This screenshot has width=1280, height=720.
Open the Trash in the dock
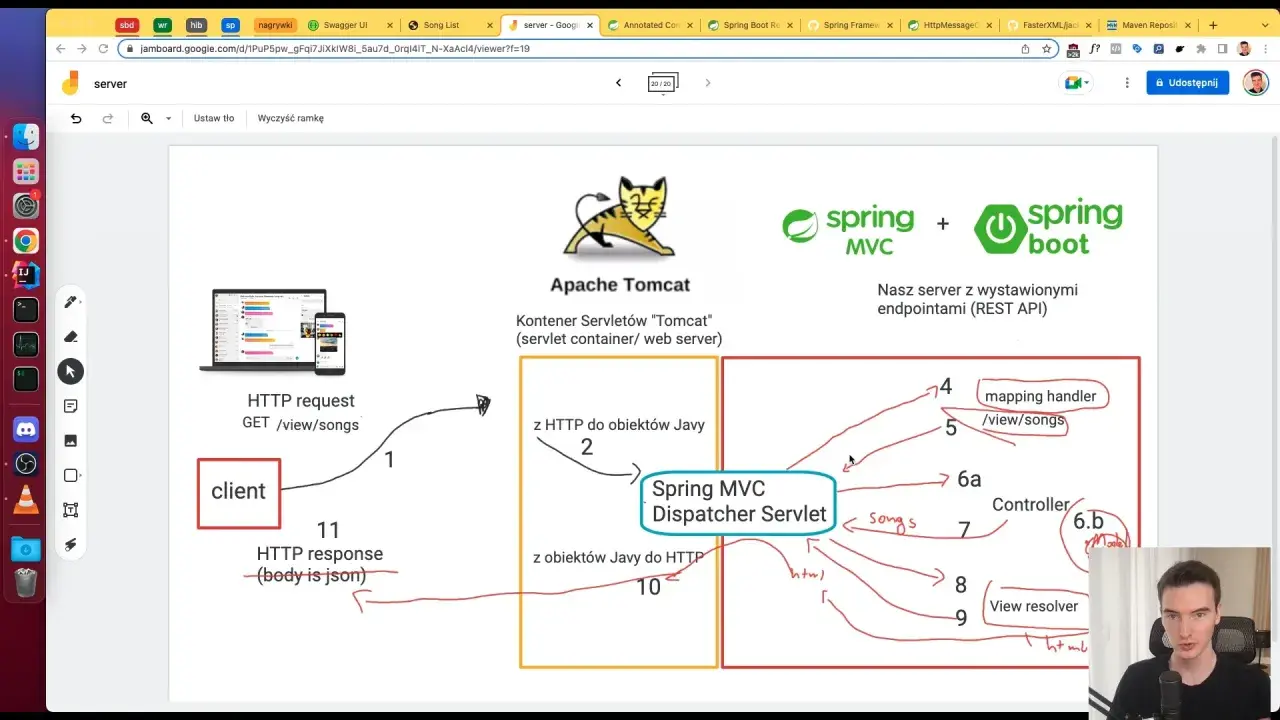pyautogui.click(x=26, y=582)
